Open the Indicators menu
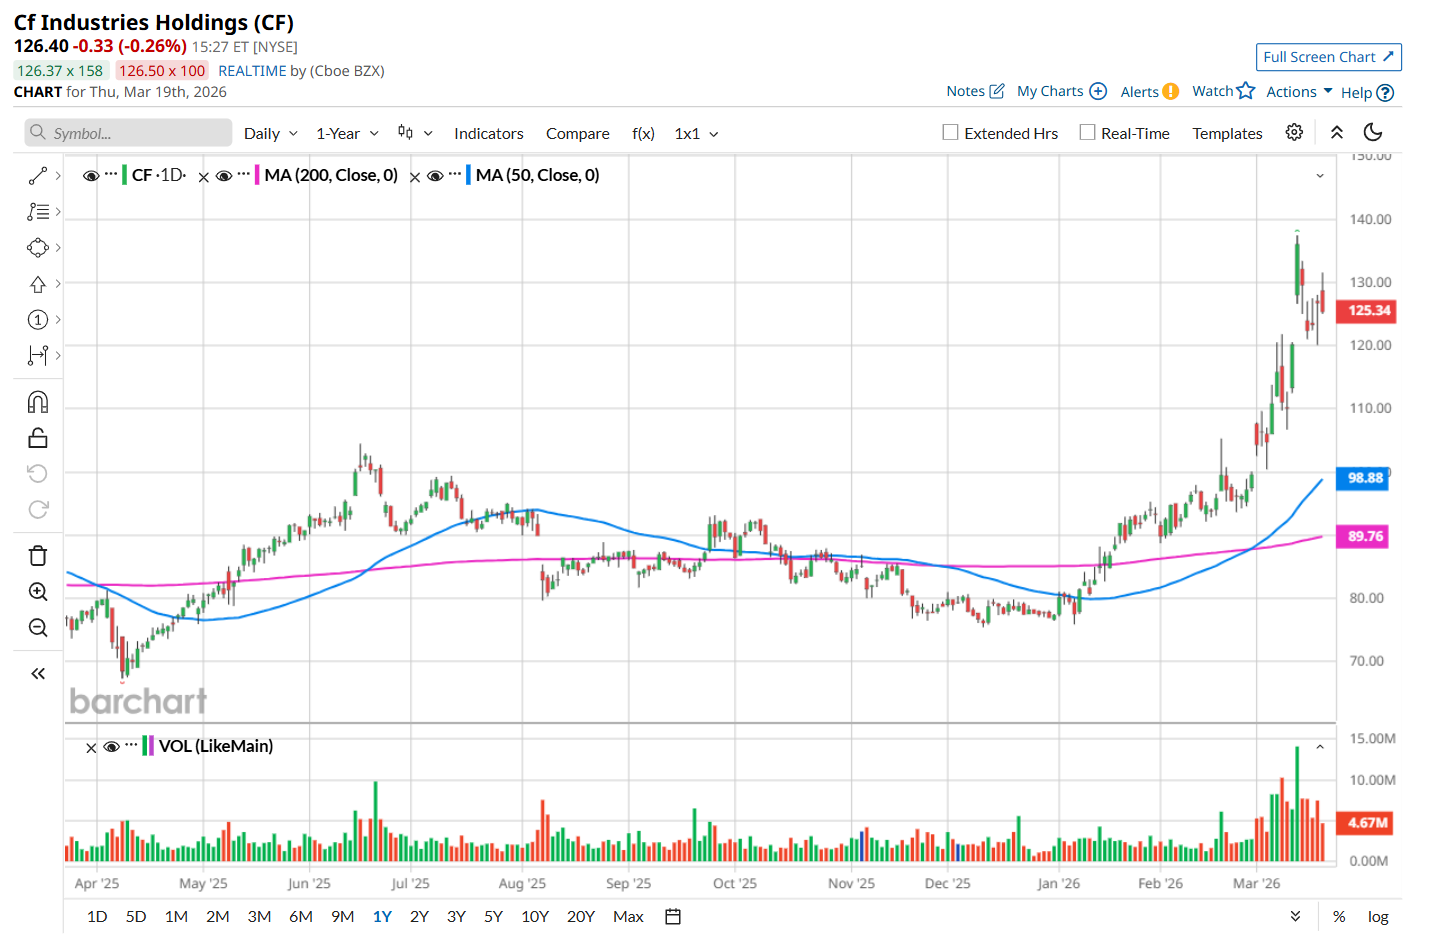This screenshot has height=952, width=1453. point(488,133)
